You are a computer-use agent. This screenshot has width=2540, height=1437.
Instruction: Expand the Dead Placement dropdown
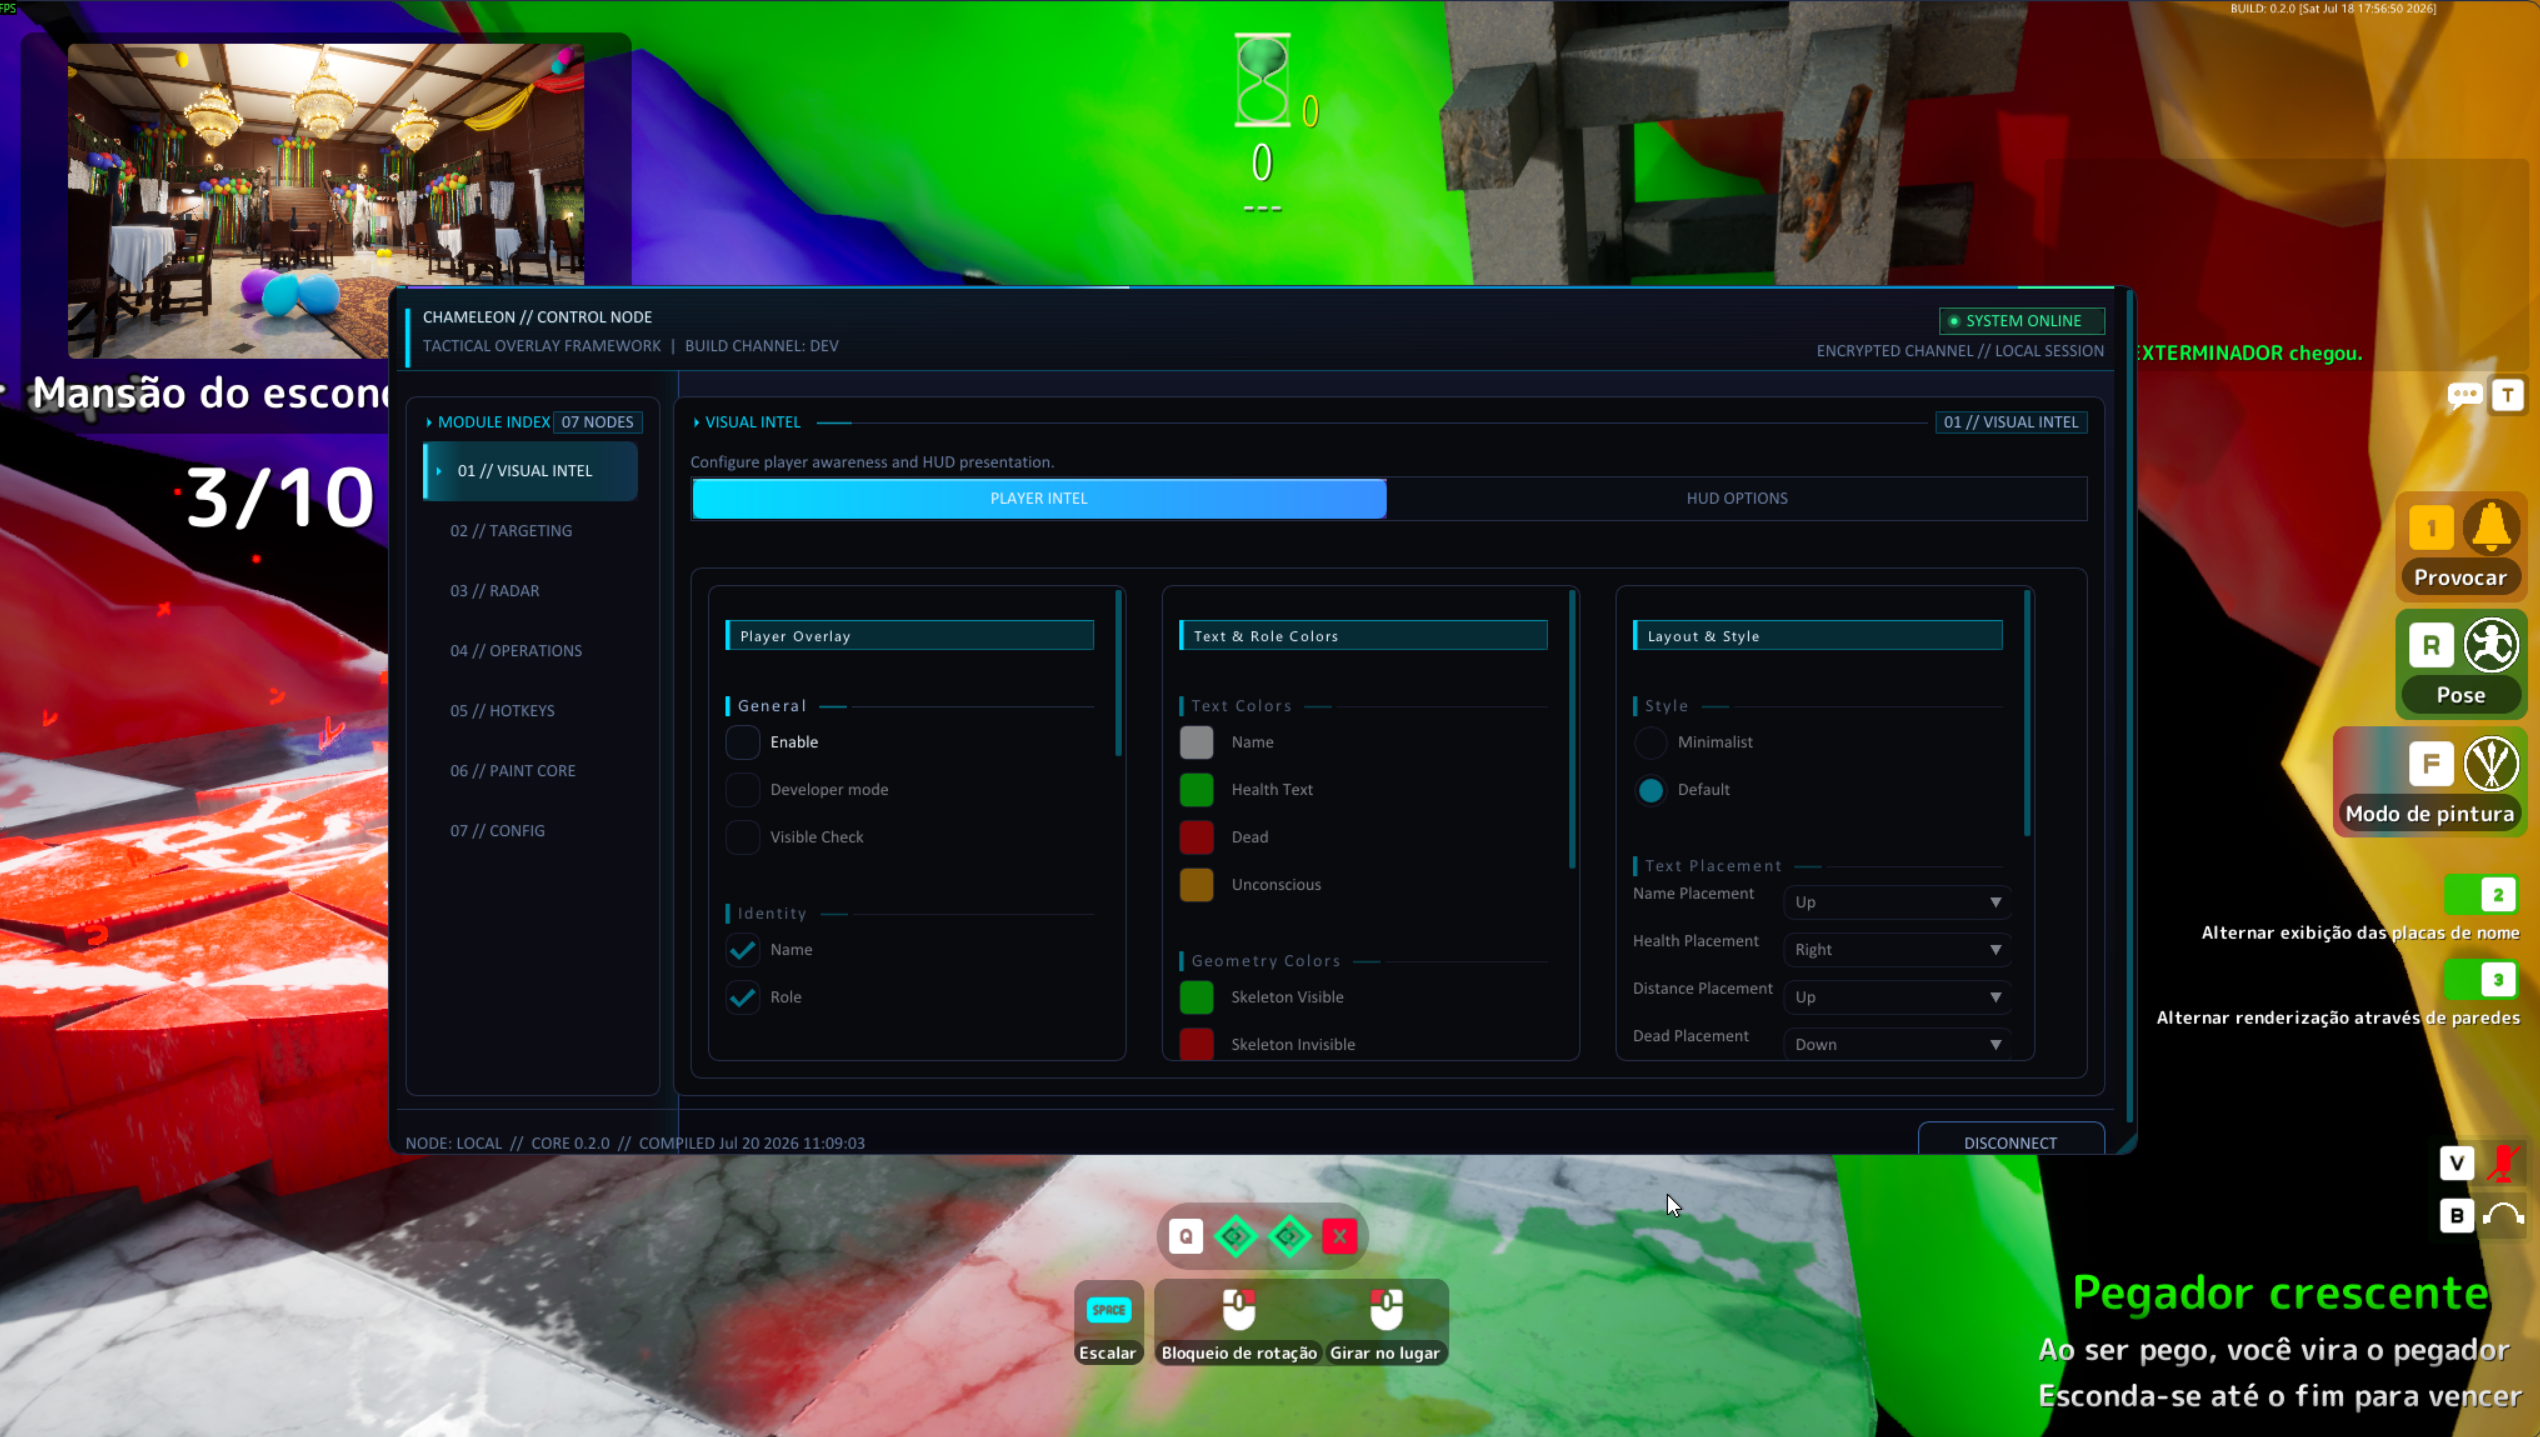[1897, 1044]
